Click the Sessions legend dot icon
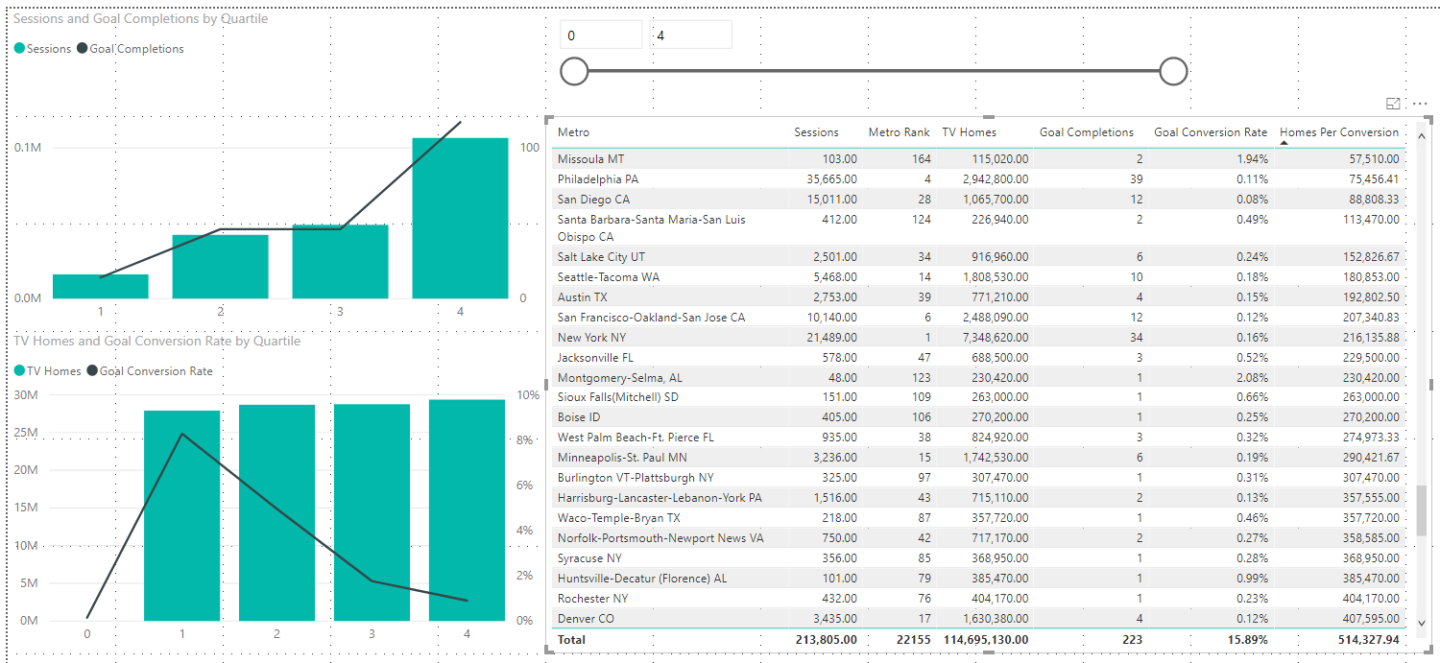 point(20,49)
